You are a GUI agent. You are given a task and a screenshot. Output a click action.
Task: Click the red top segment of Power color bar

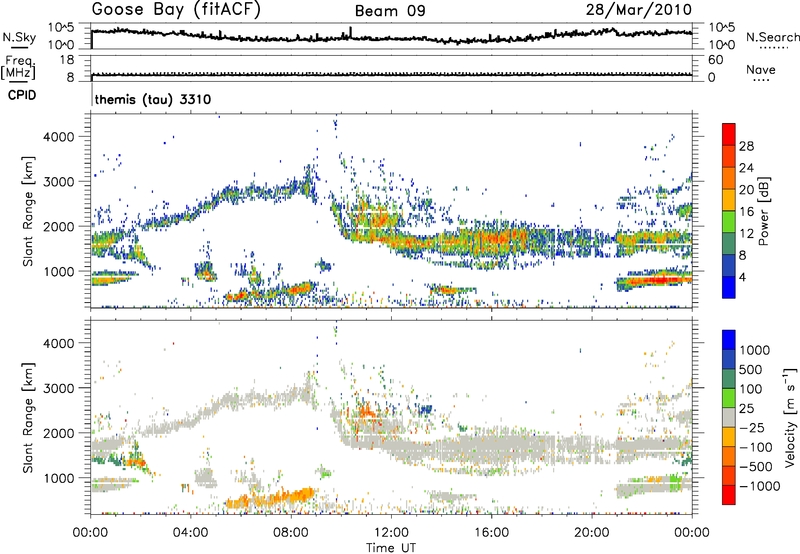pyautogui.click(x=729, y=134)
